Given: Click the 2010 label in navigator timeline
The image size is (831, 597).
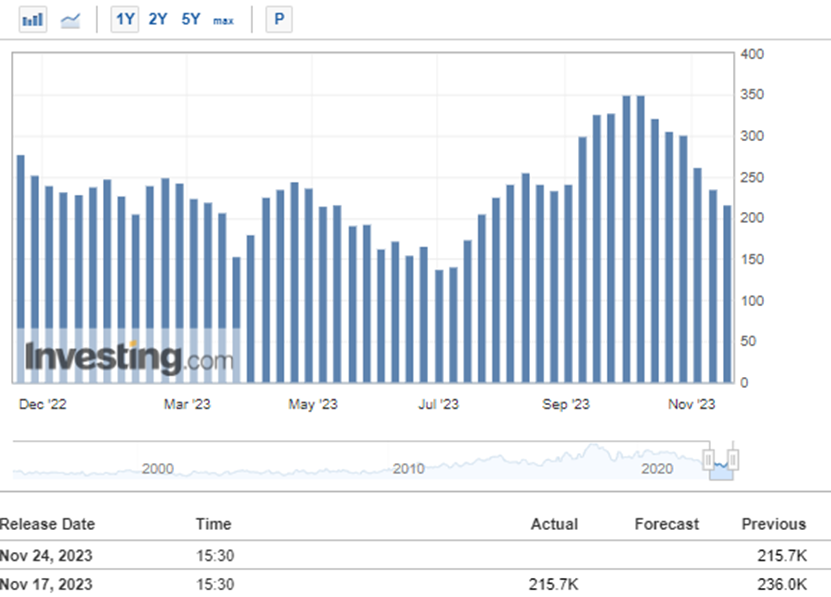Looking at the screenshot, I should (x=409, y=469).
